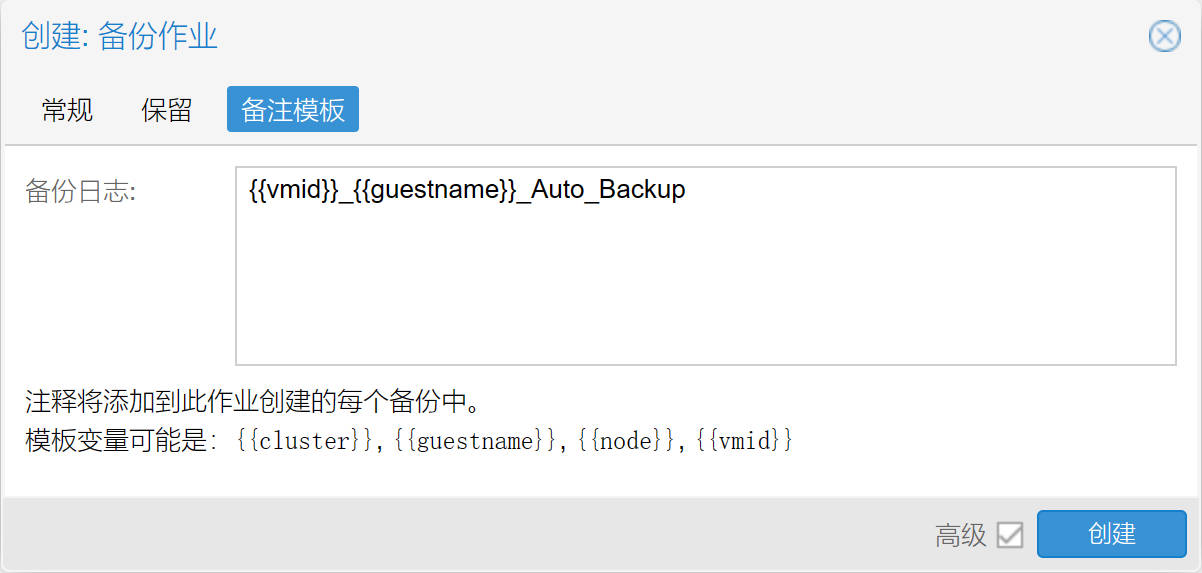
Task: Click the 创建 button
Action: tap(1112, 534)
